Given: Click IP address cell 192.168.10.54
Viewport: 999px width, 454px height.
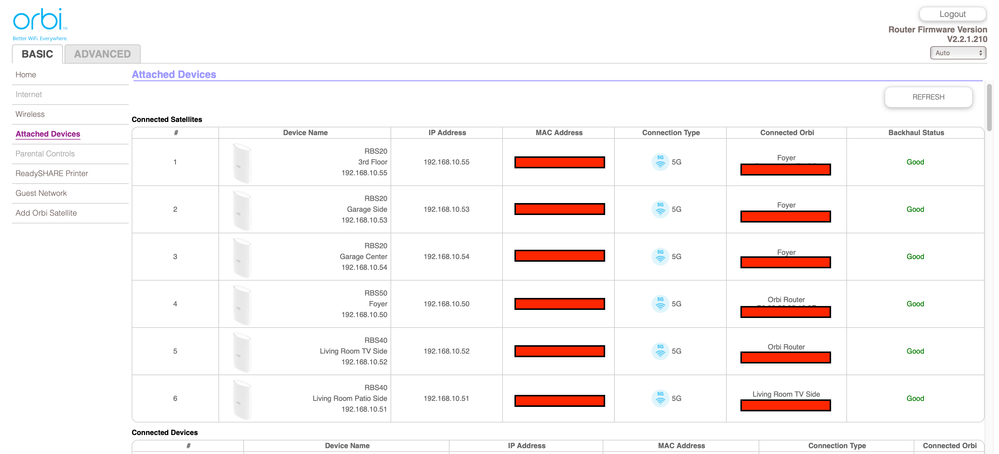Looking at the screenshot, I should click(x=447, y=257).
